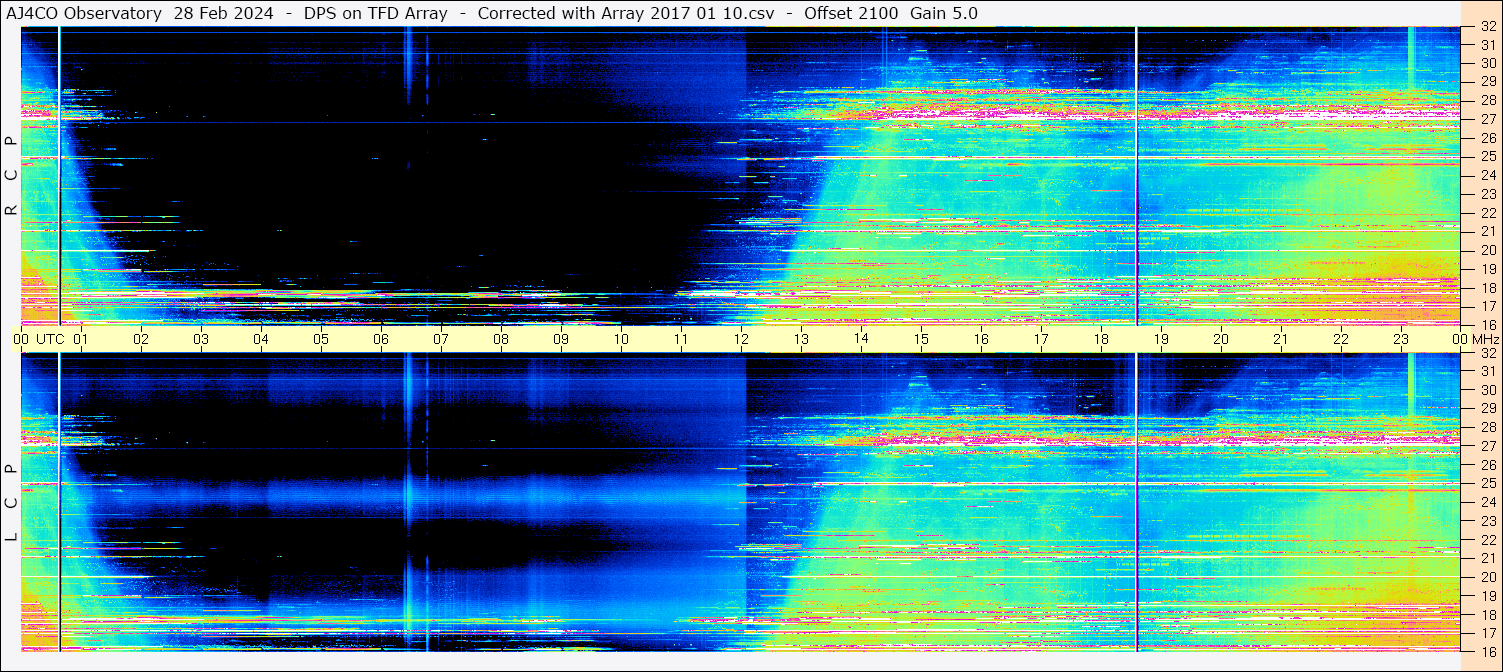Click the 21 MHz tick of LCP panel
Screen dimensions: 1503x672
click(x=1487, y=558)
